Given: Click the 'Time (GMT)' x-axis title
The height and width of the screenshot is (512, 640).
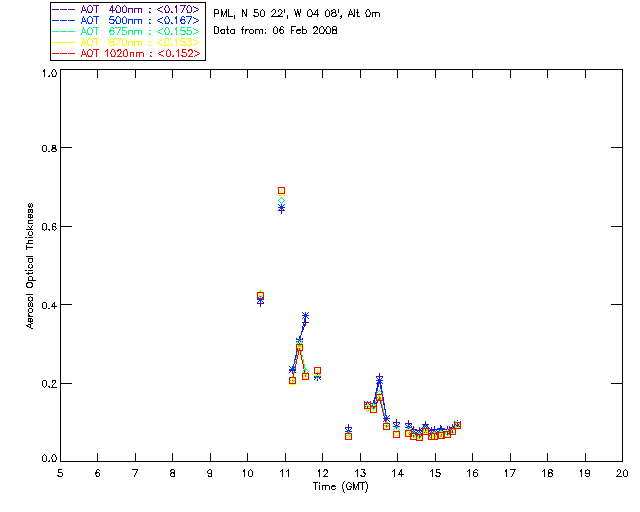Looking at the screenshot, I should point(341,487).
